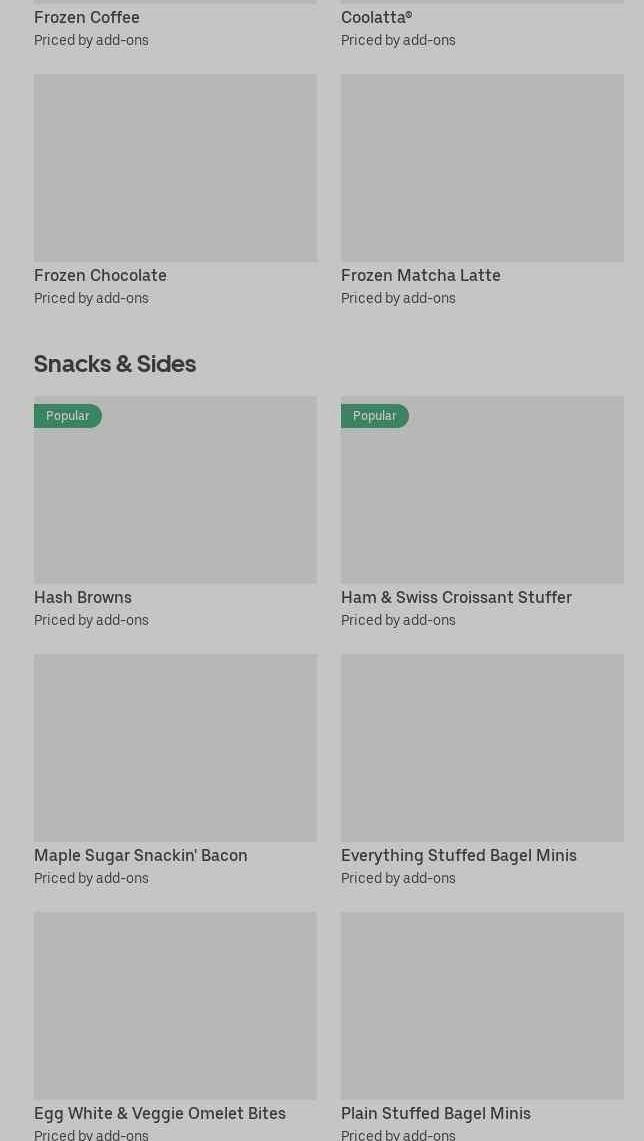This screenshot has height=1141, width=644.
Task: Click the Coolatta item title
Action: pos(376,17)
